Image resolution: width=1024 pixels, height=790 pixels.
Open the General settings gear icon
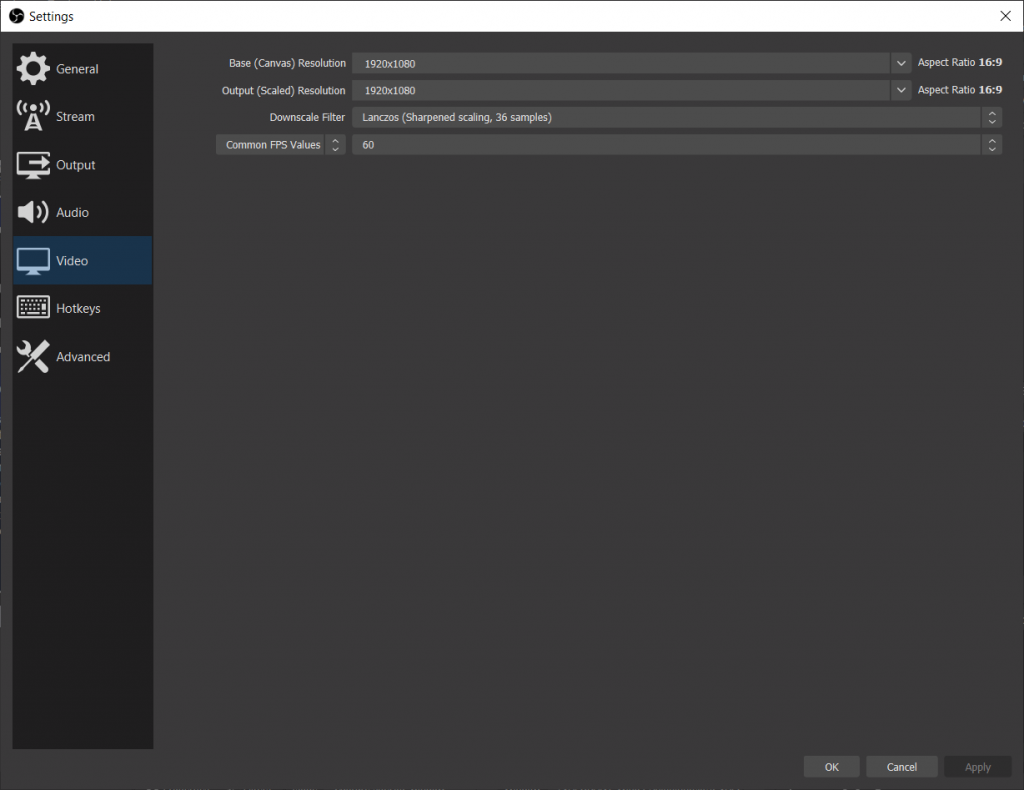(32, 68)
